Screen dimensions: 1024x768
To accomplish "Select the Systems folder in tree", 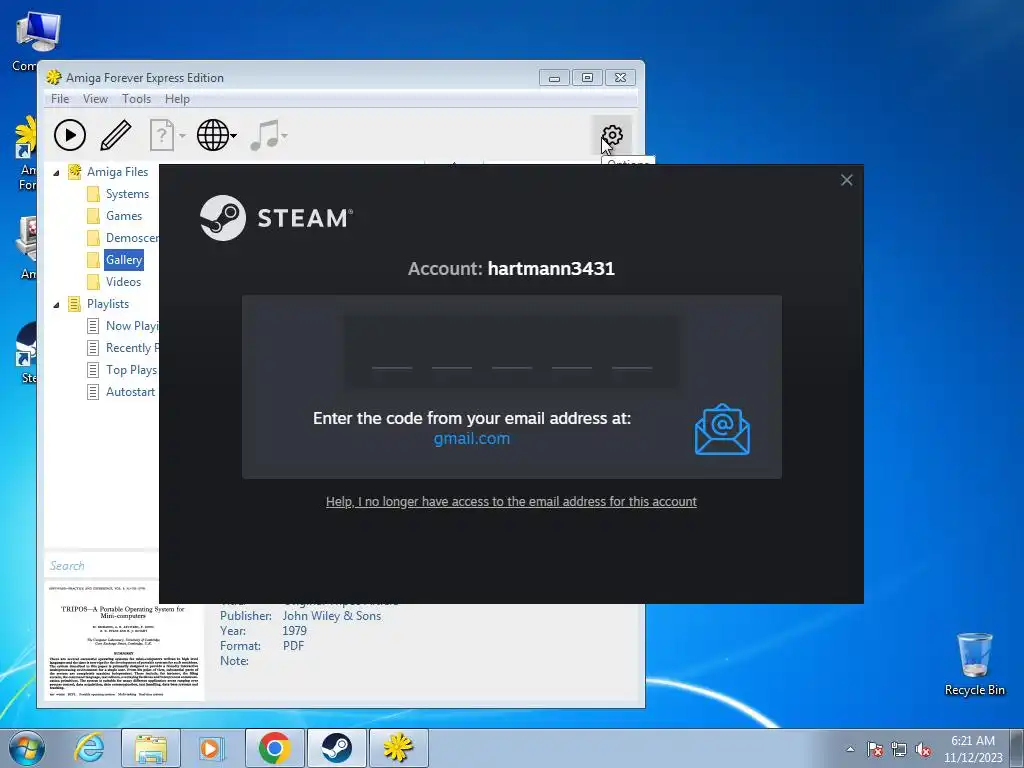I will click(127, 194).
